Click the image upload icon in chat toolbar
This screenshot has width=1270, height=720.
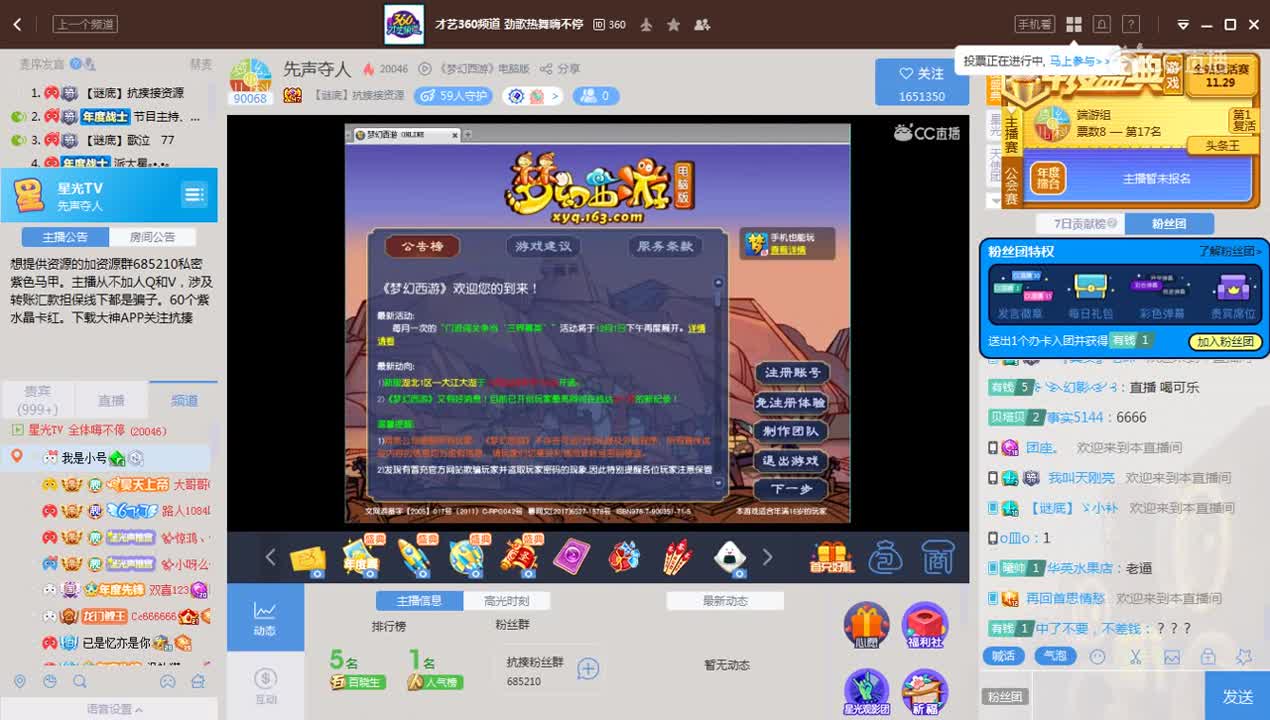pyautogui.click(x=1172, y=657)
